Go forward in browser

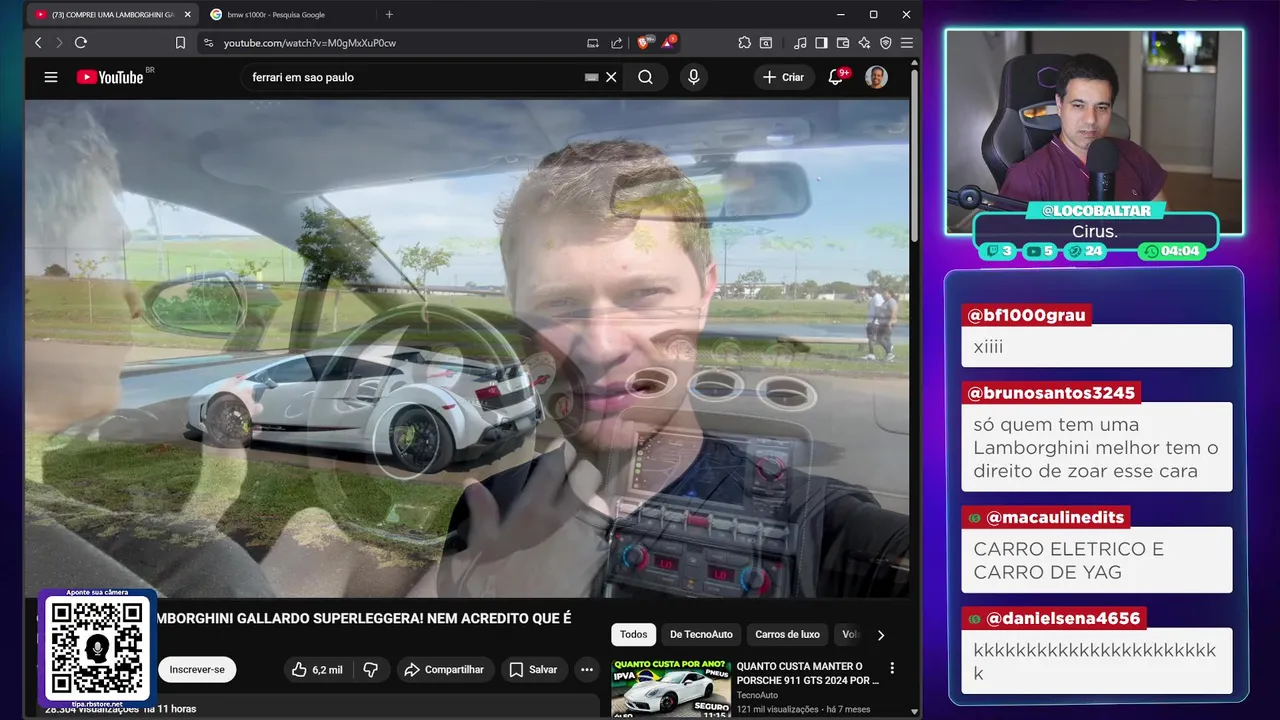tap(59, 43)
